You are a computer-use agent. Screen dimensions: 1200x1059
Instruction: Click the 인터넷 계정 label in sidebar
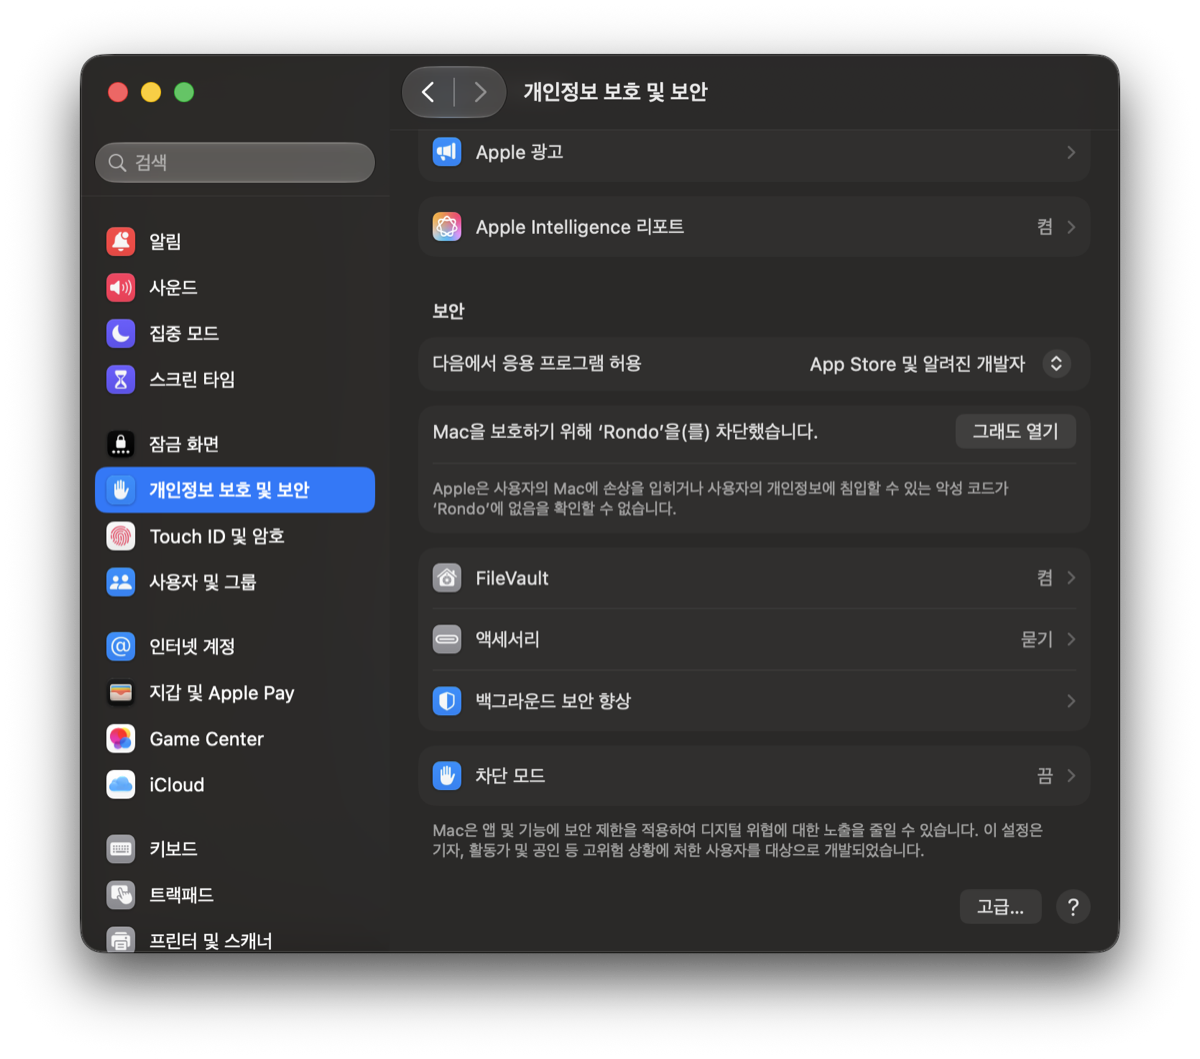point(192,646)
